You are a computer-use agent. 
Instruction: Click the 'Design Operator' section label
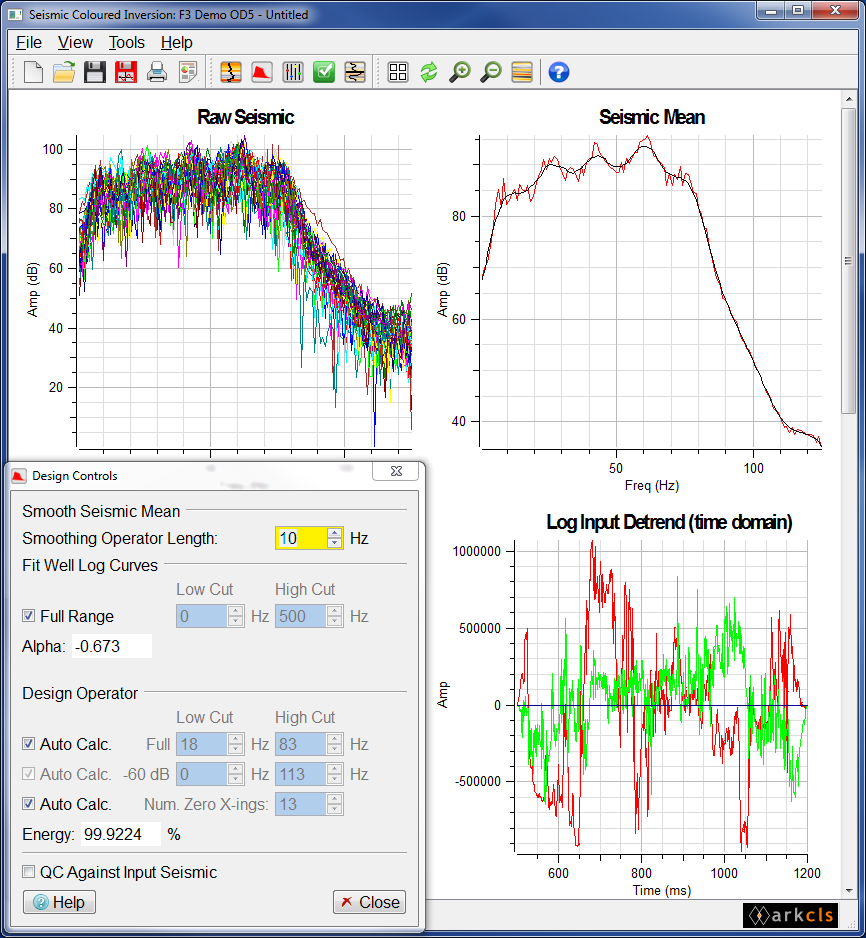(80, 693)
